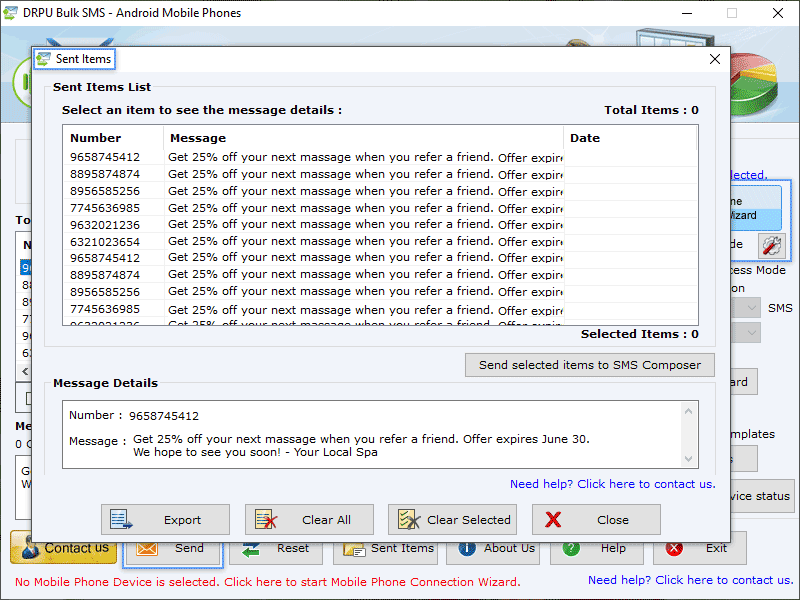Open the dropdown next to SMS label
Image resolution: width=800 pixels, height=600 pixels.
(x=750, y=307)
